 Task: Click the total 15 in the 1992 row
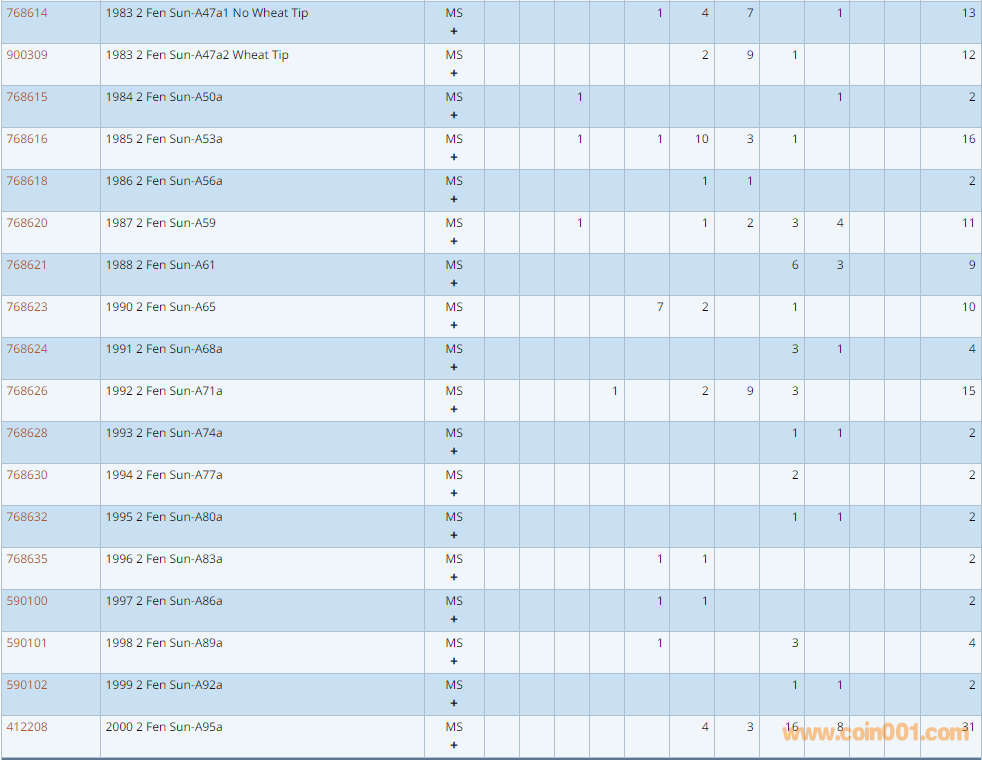968,391
